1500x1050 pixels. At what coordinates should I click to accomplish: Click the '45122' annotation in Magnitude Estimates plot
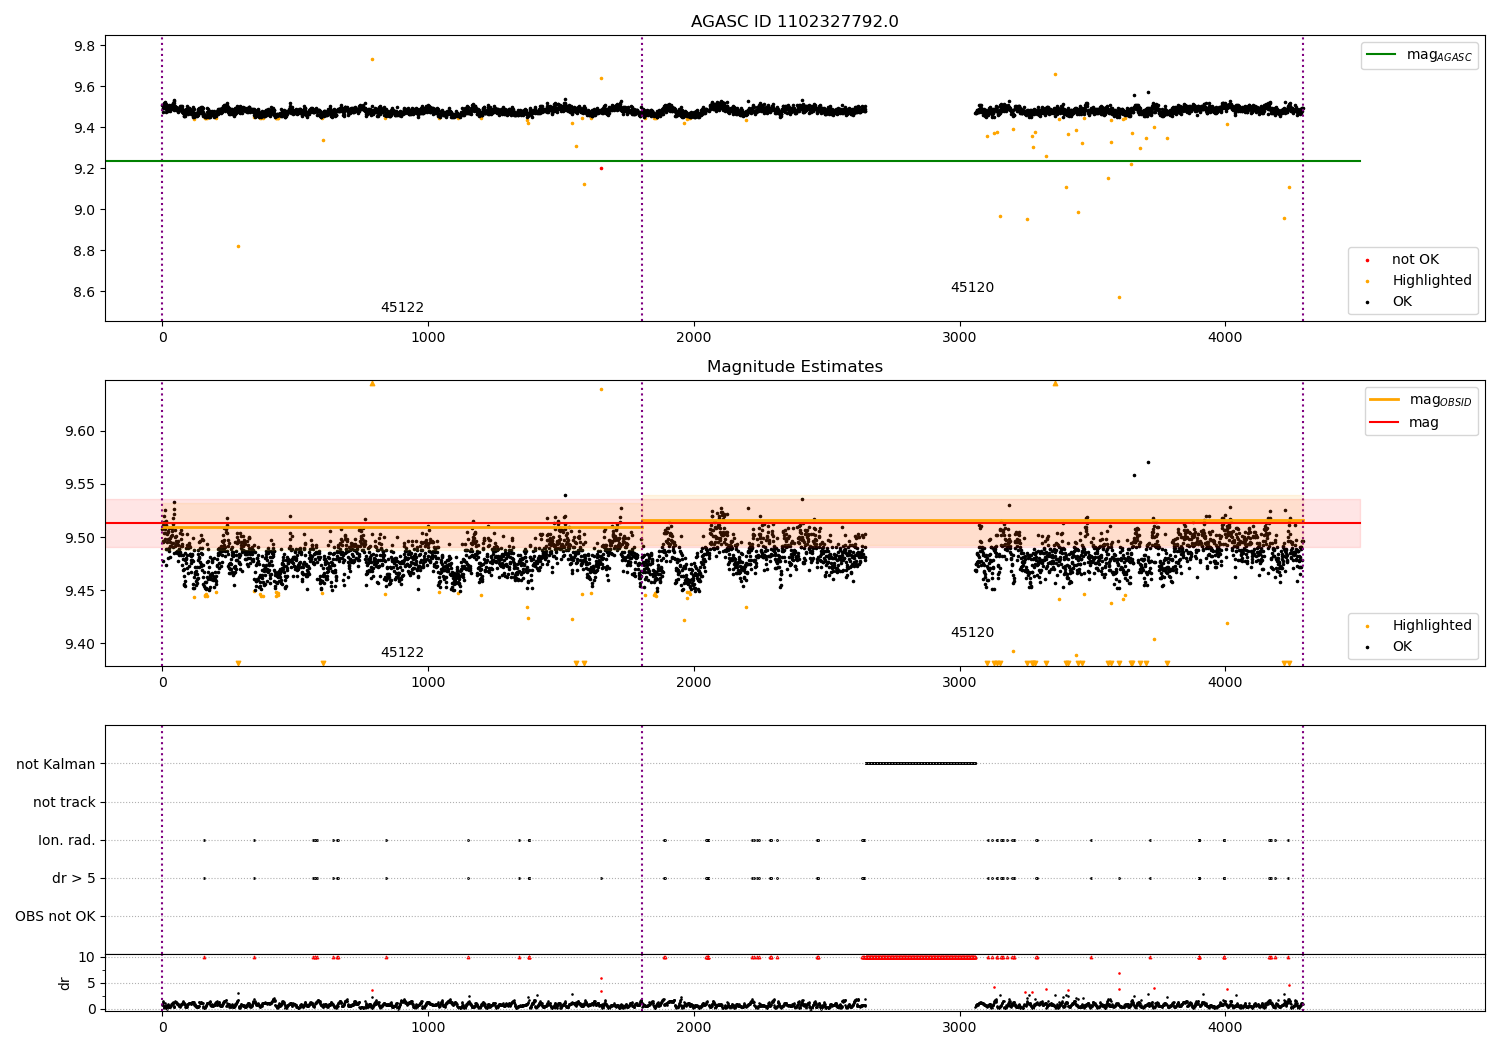402,653
